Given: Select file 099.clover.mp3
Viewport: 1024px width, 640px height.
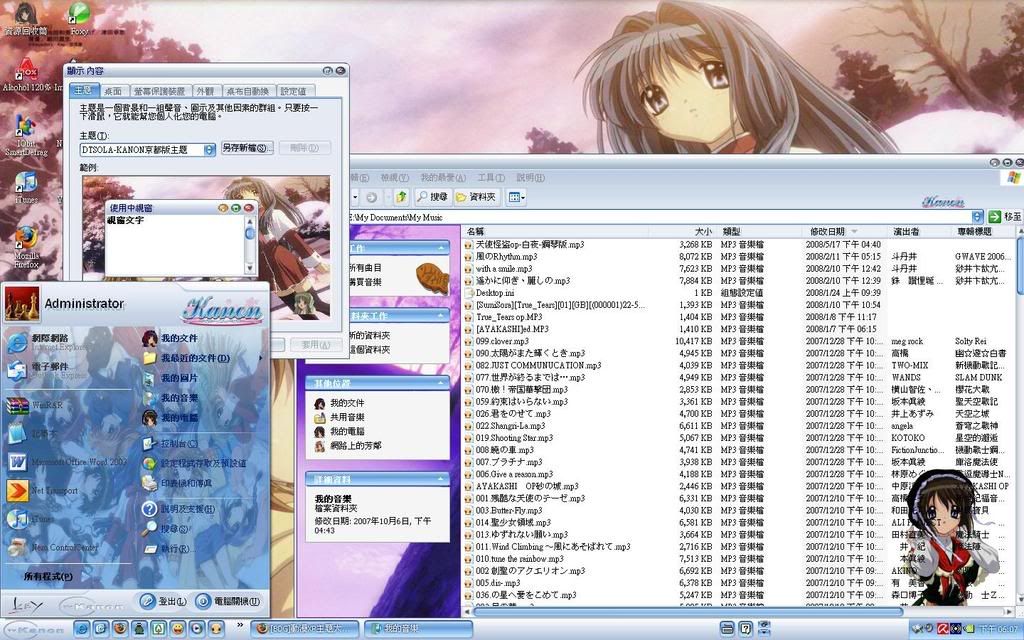Looking at the screenshot, I should pos(502,342).
